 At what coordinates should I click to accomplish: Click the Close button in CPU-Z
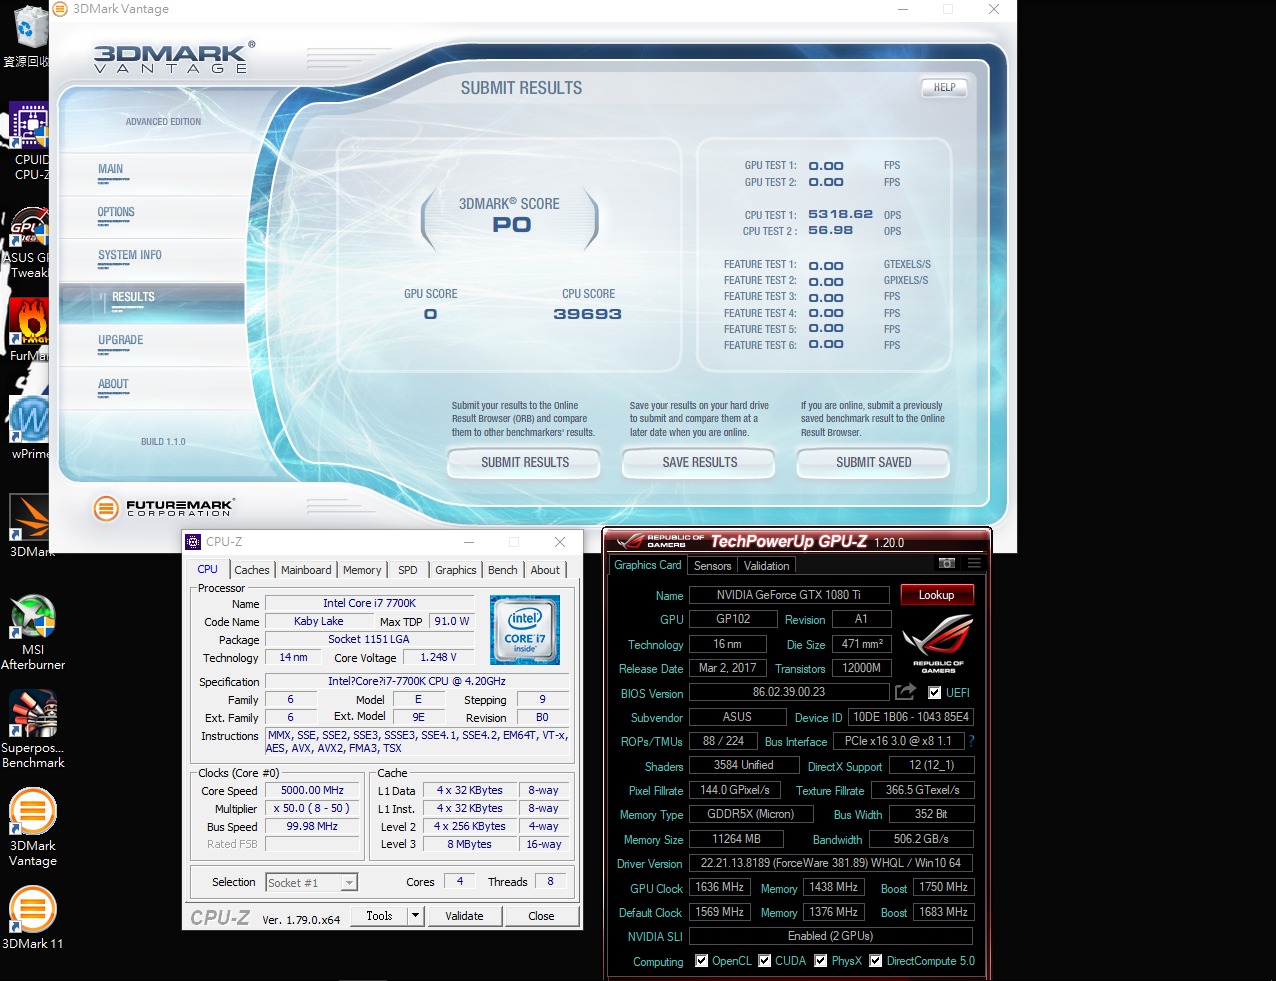(x=541, y=916)
